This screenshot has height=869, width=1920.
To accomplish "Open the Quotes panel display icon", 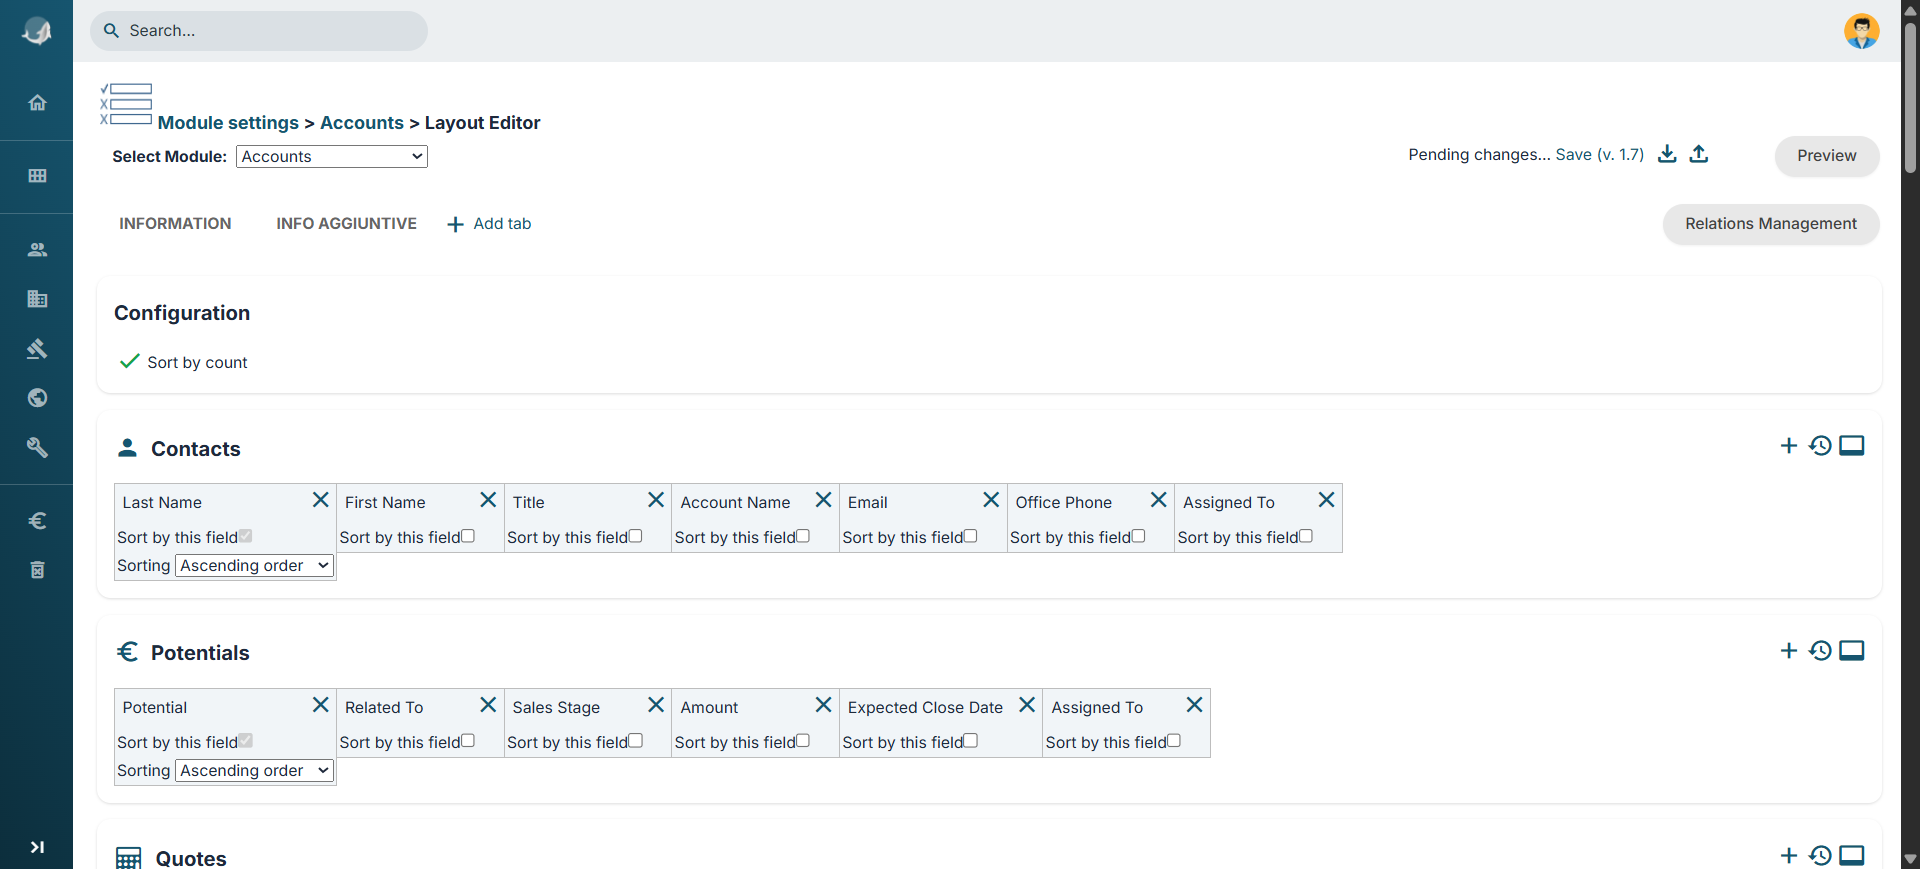I will [x=1852, y=855].
